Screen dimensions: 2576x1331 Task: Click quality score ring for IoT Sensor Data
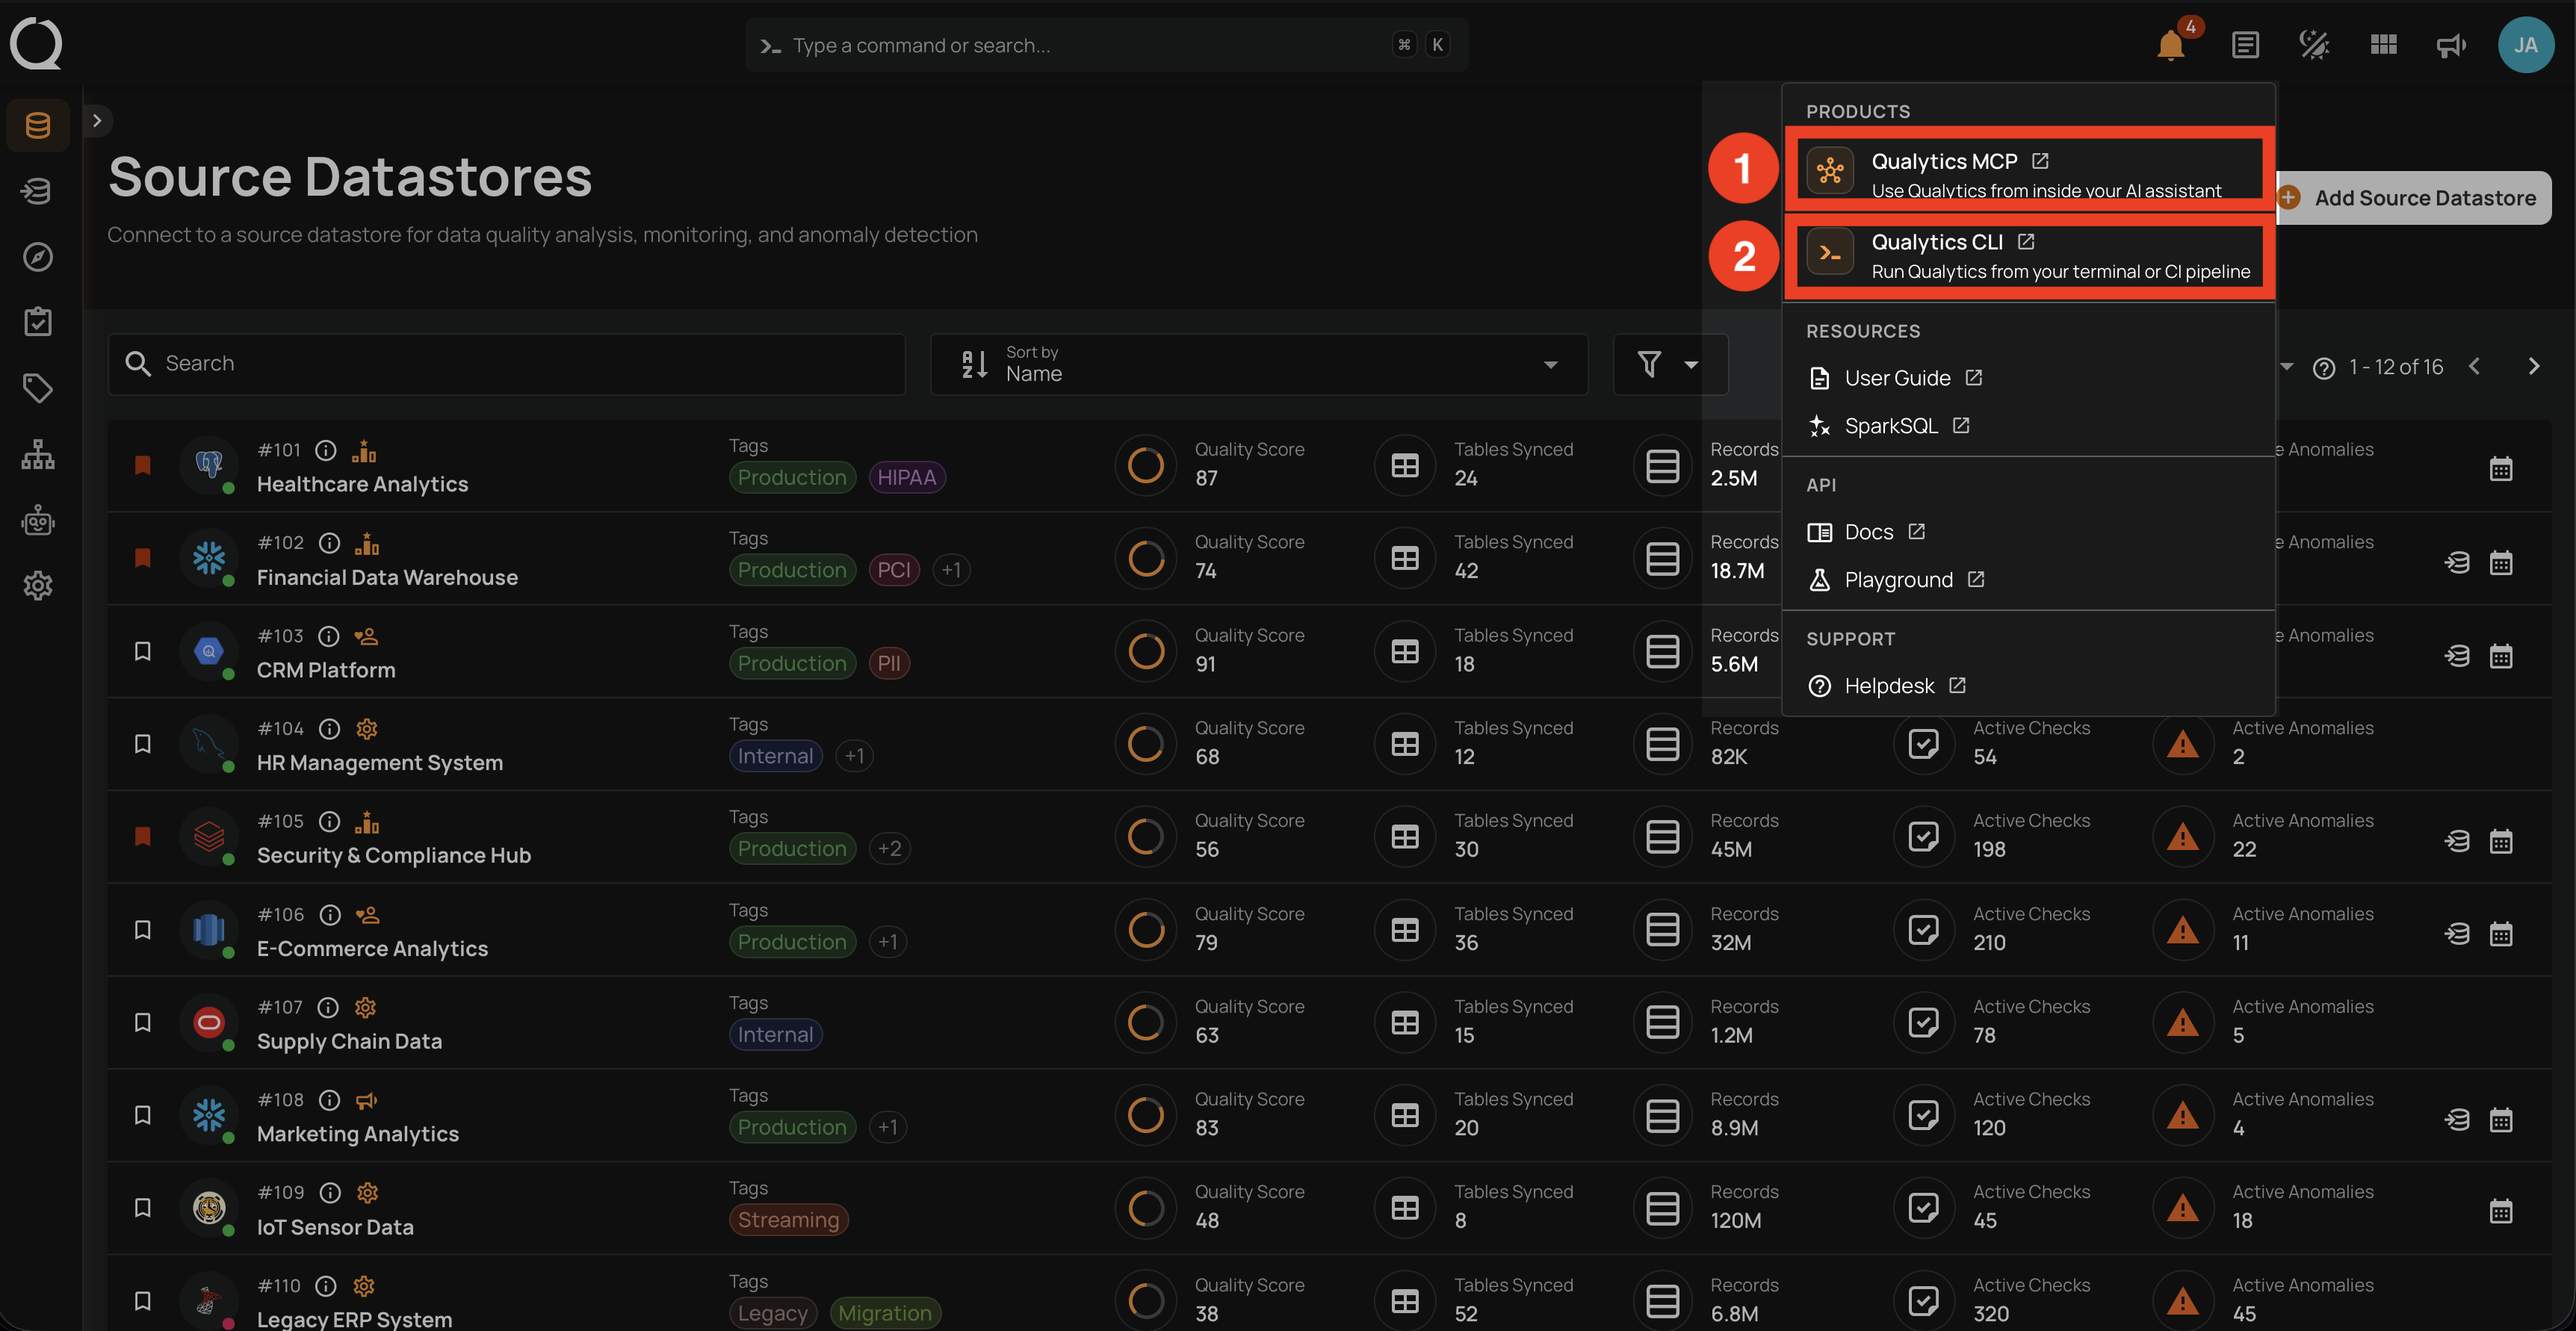click(1145, 1208)
